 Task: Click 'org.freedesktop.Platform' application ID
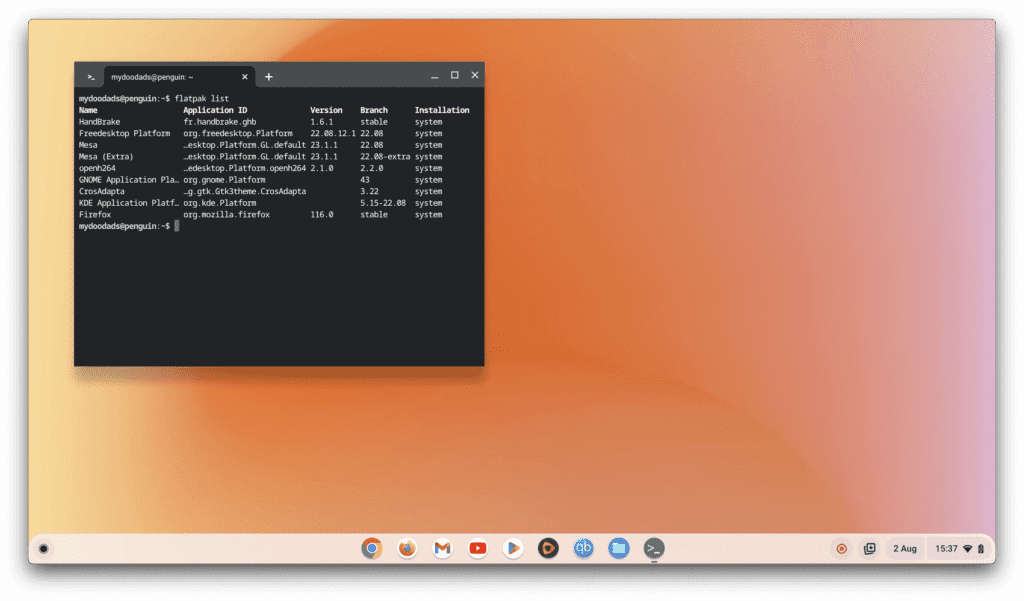[238, 133]
